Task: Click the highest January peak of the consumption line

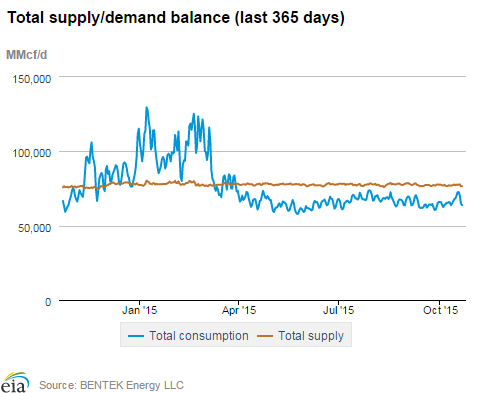Action: coord(146,108)
